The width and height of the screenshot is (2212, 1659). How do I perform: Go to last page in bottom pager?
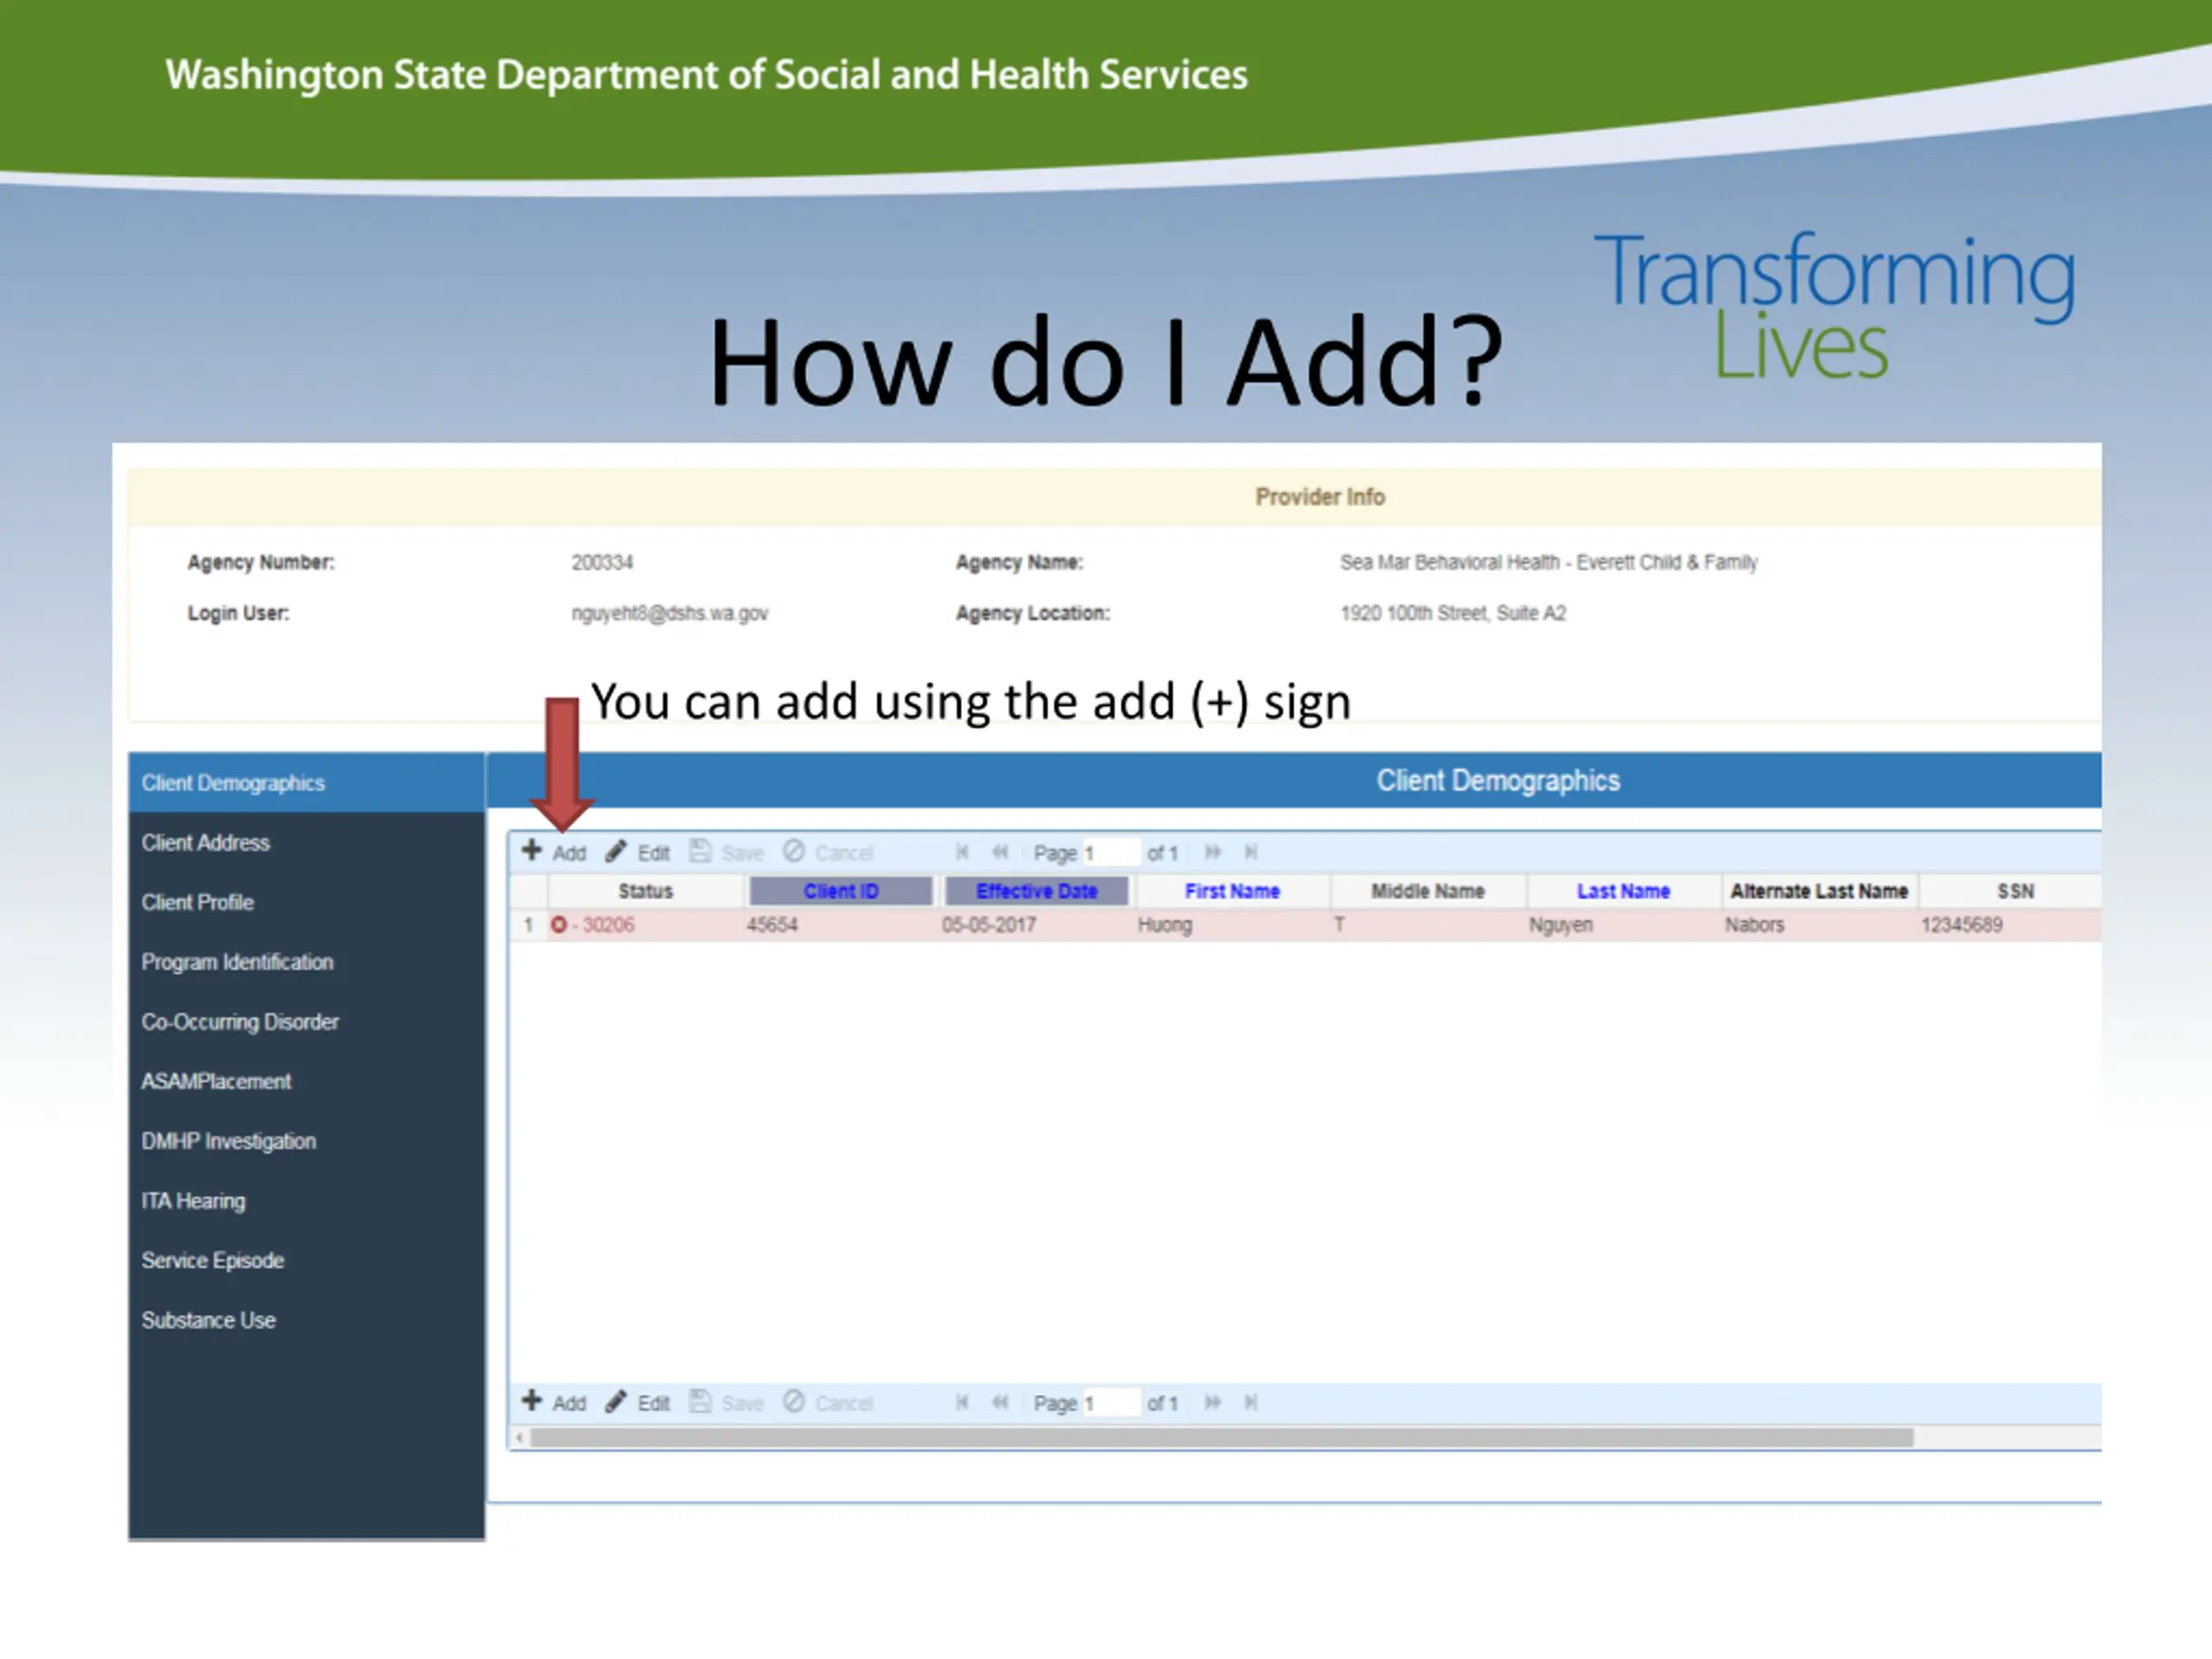[x=1251, y=1402]
